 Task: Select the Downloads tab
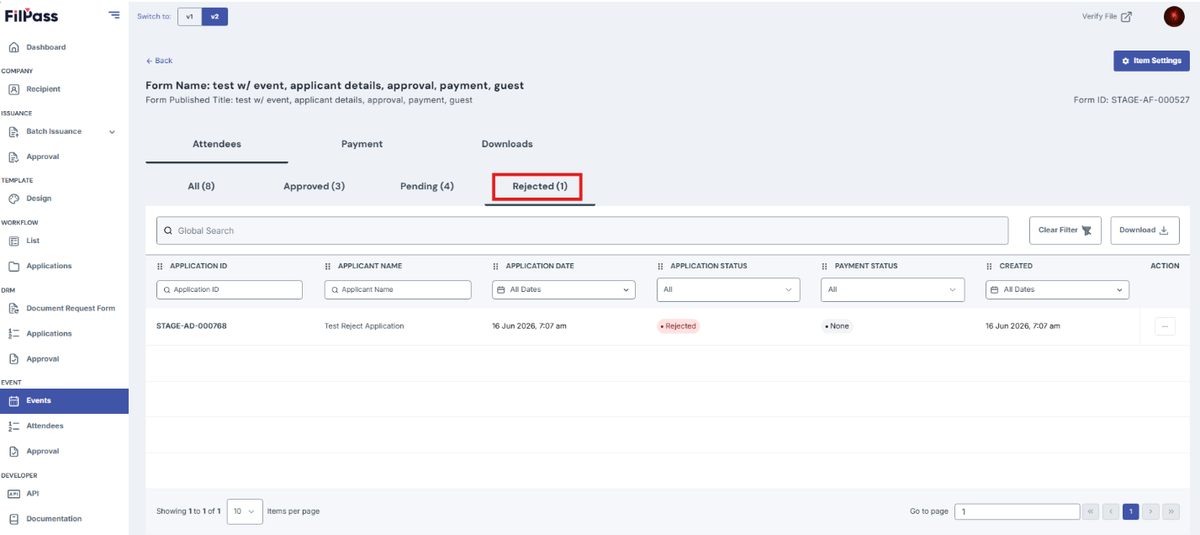[x=507, y=144]
